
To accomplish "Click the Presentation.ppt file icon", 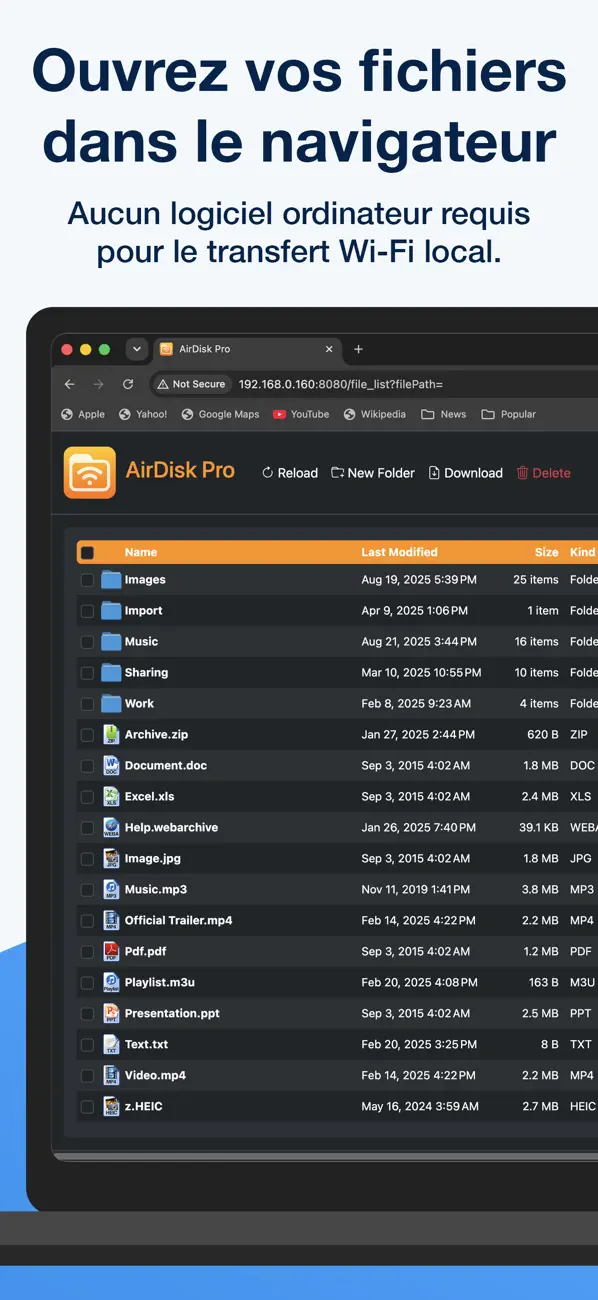I will (111, 1014).
